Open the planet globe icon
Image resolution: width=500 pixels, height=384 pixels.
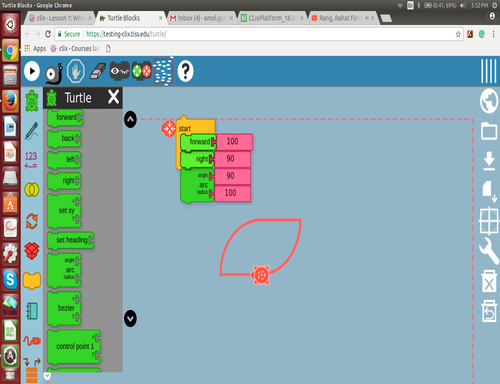(489, 101)
